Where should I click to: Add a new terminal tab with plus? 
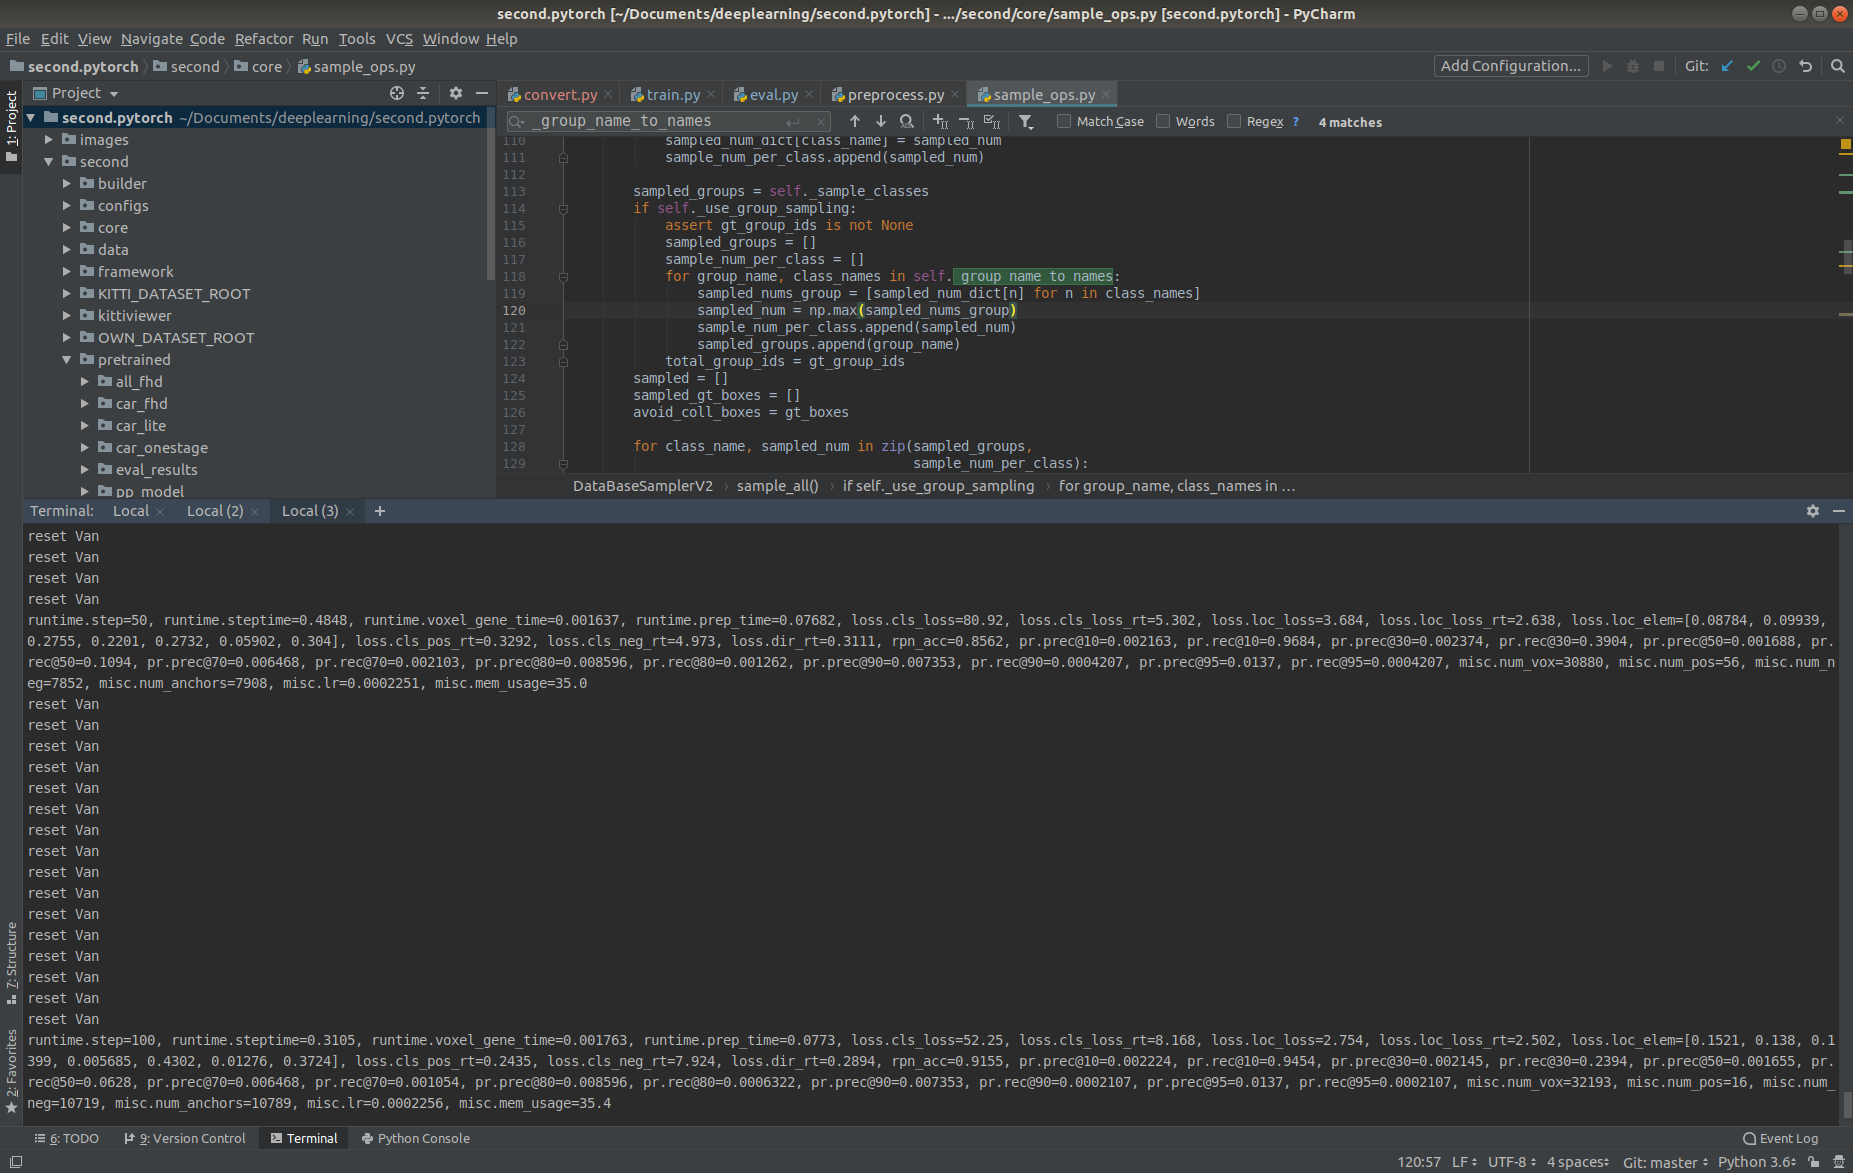[380, 511]
